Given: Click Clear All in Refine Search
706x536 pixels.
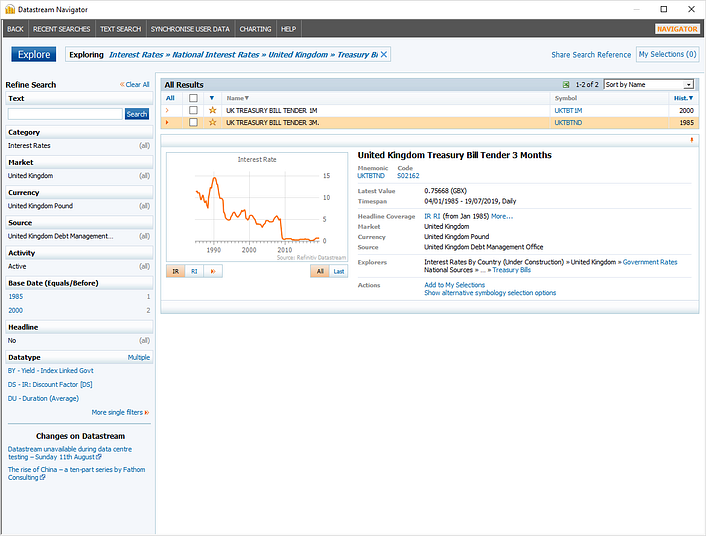Looking at the screenshot, I should 135,85.
